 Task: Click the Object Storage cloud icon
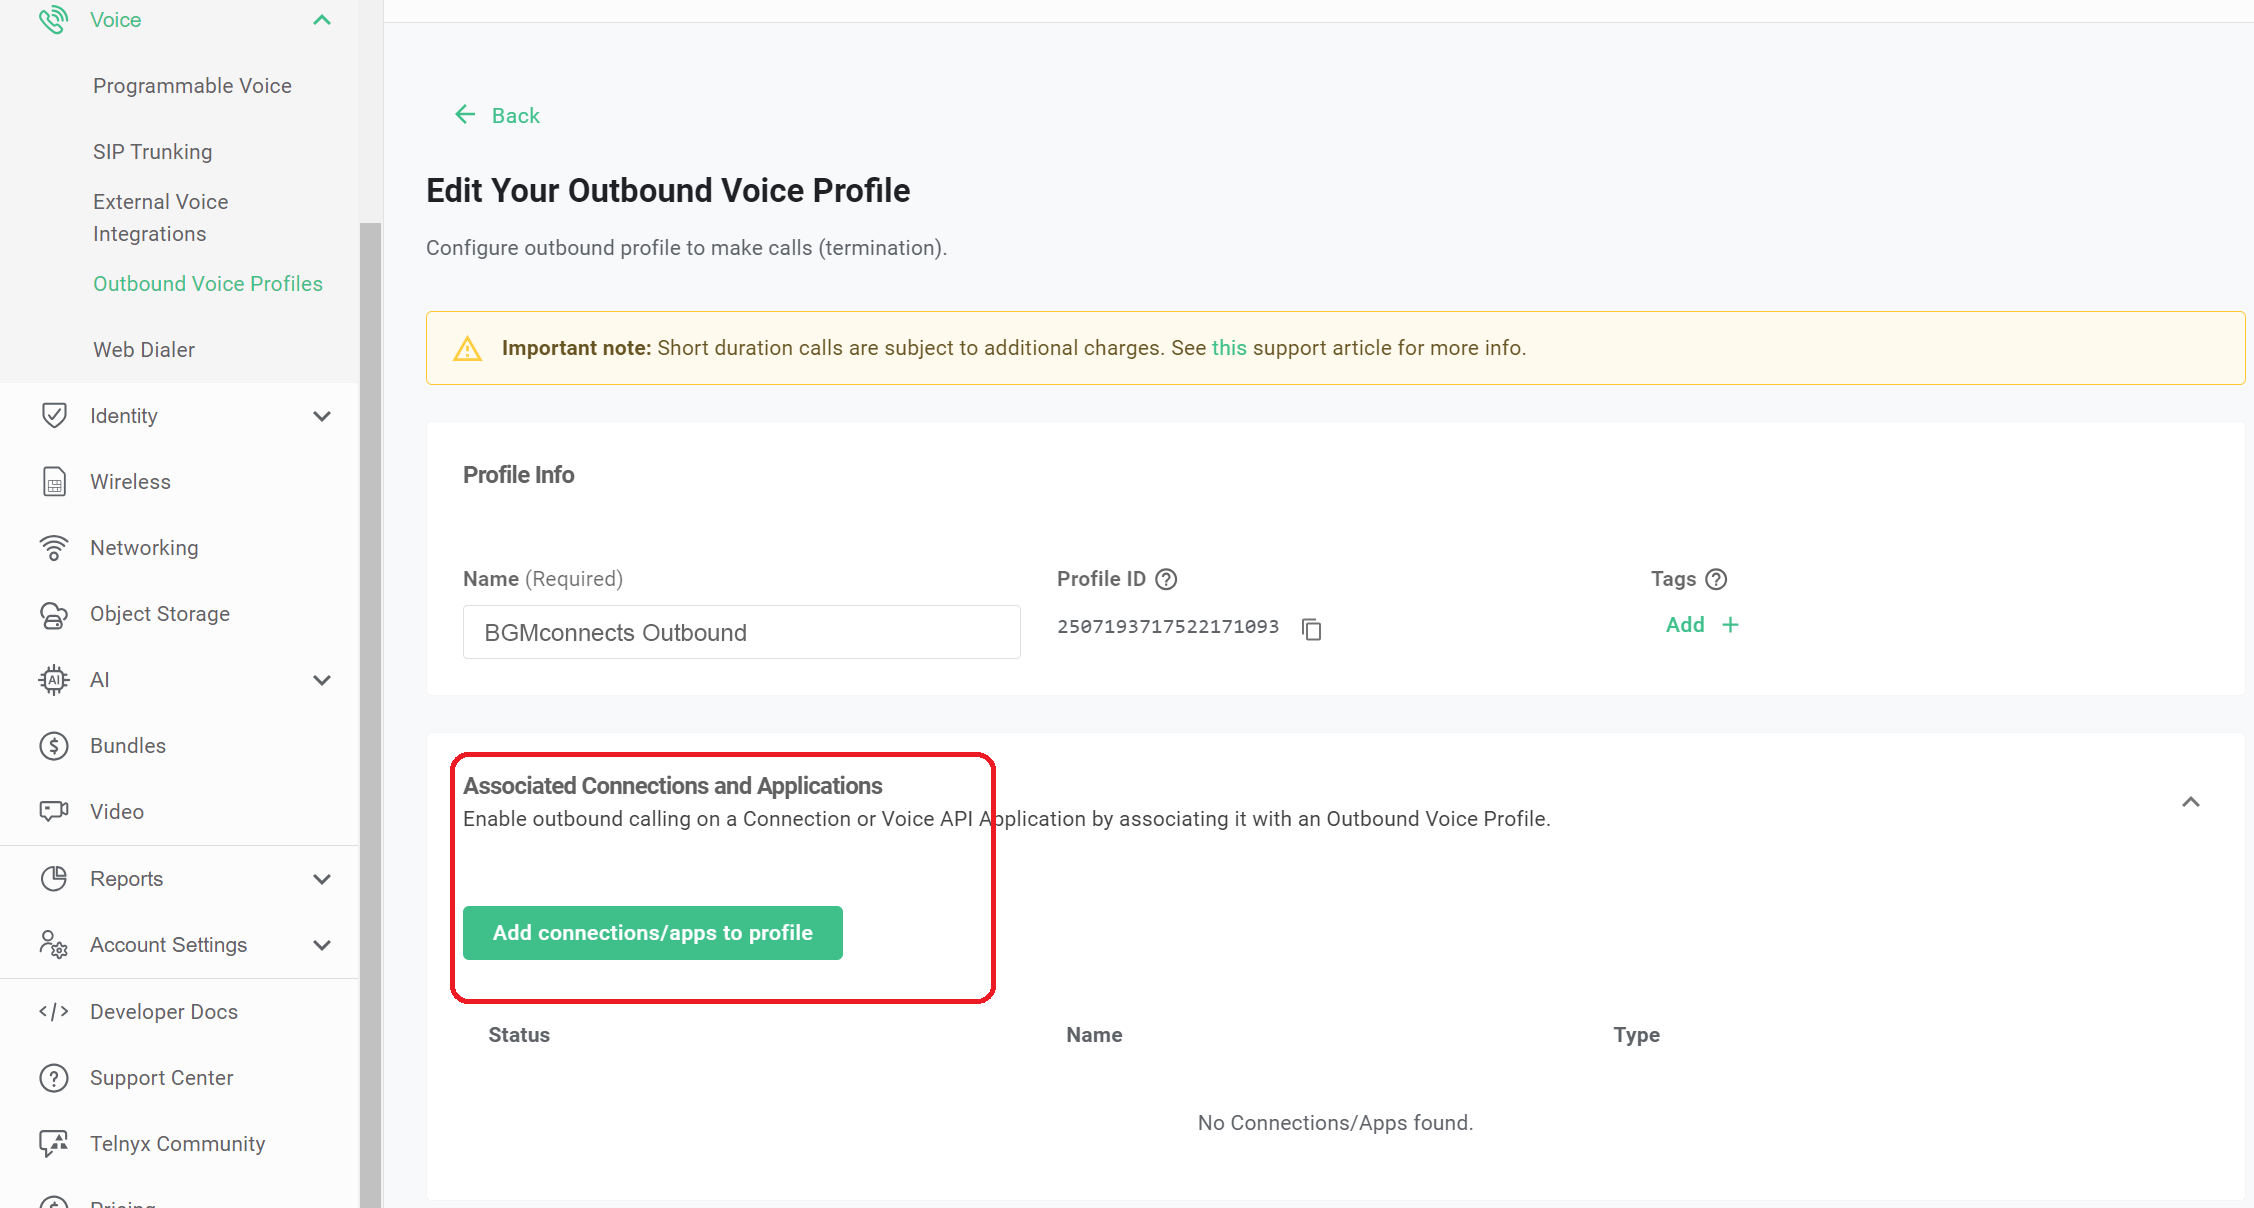click(54, 615)
